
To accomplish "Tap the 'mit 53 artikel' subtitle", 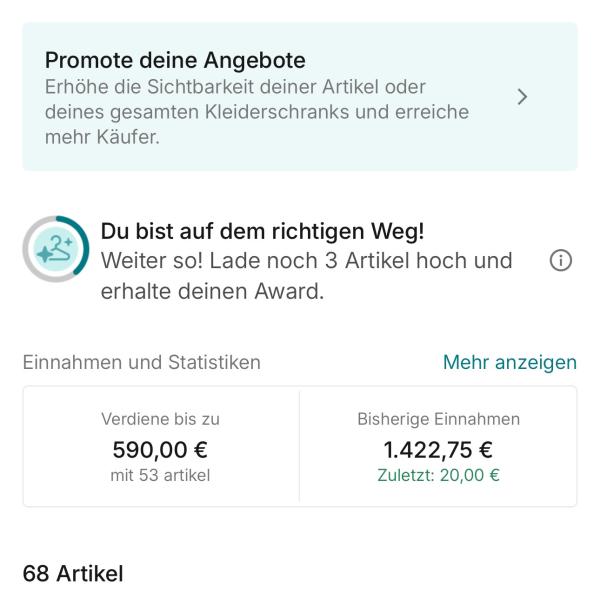I will point(160,475).
